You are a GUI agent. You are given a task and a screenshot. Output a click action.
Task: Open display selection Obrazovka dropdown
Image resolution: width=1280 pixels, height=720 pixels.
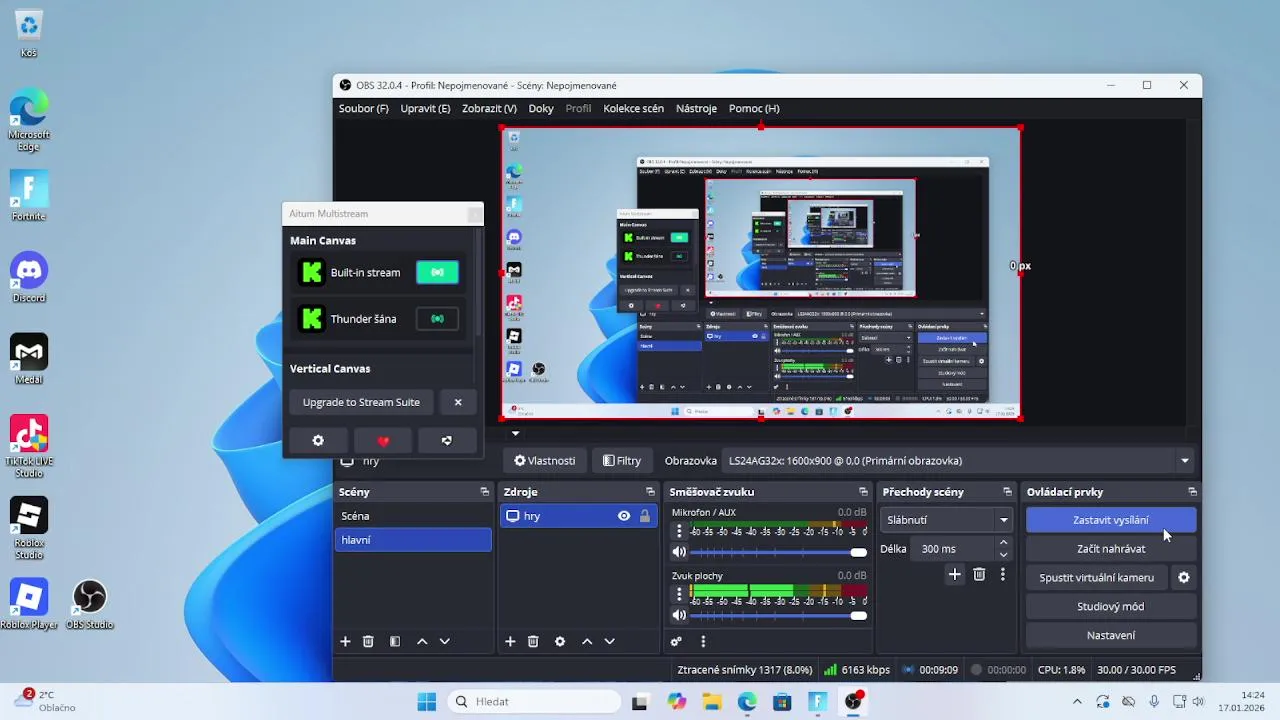958,461
